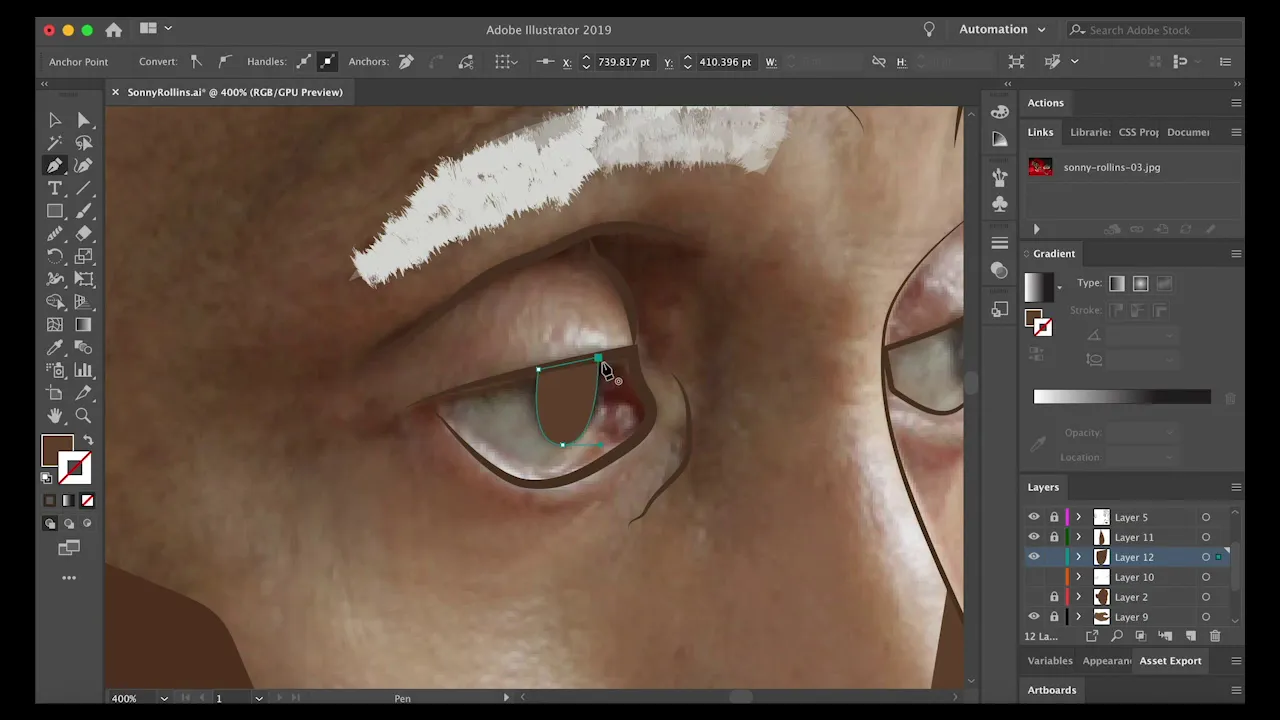This screenshot has height=720, width=1280.
Task: Click the Home icon in top bar
Action: click(114, 30)
